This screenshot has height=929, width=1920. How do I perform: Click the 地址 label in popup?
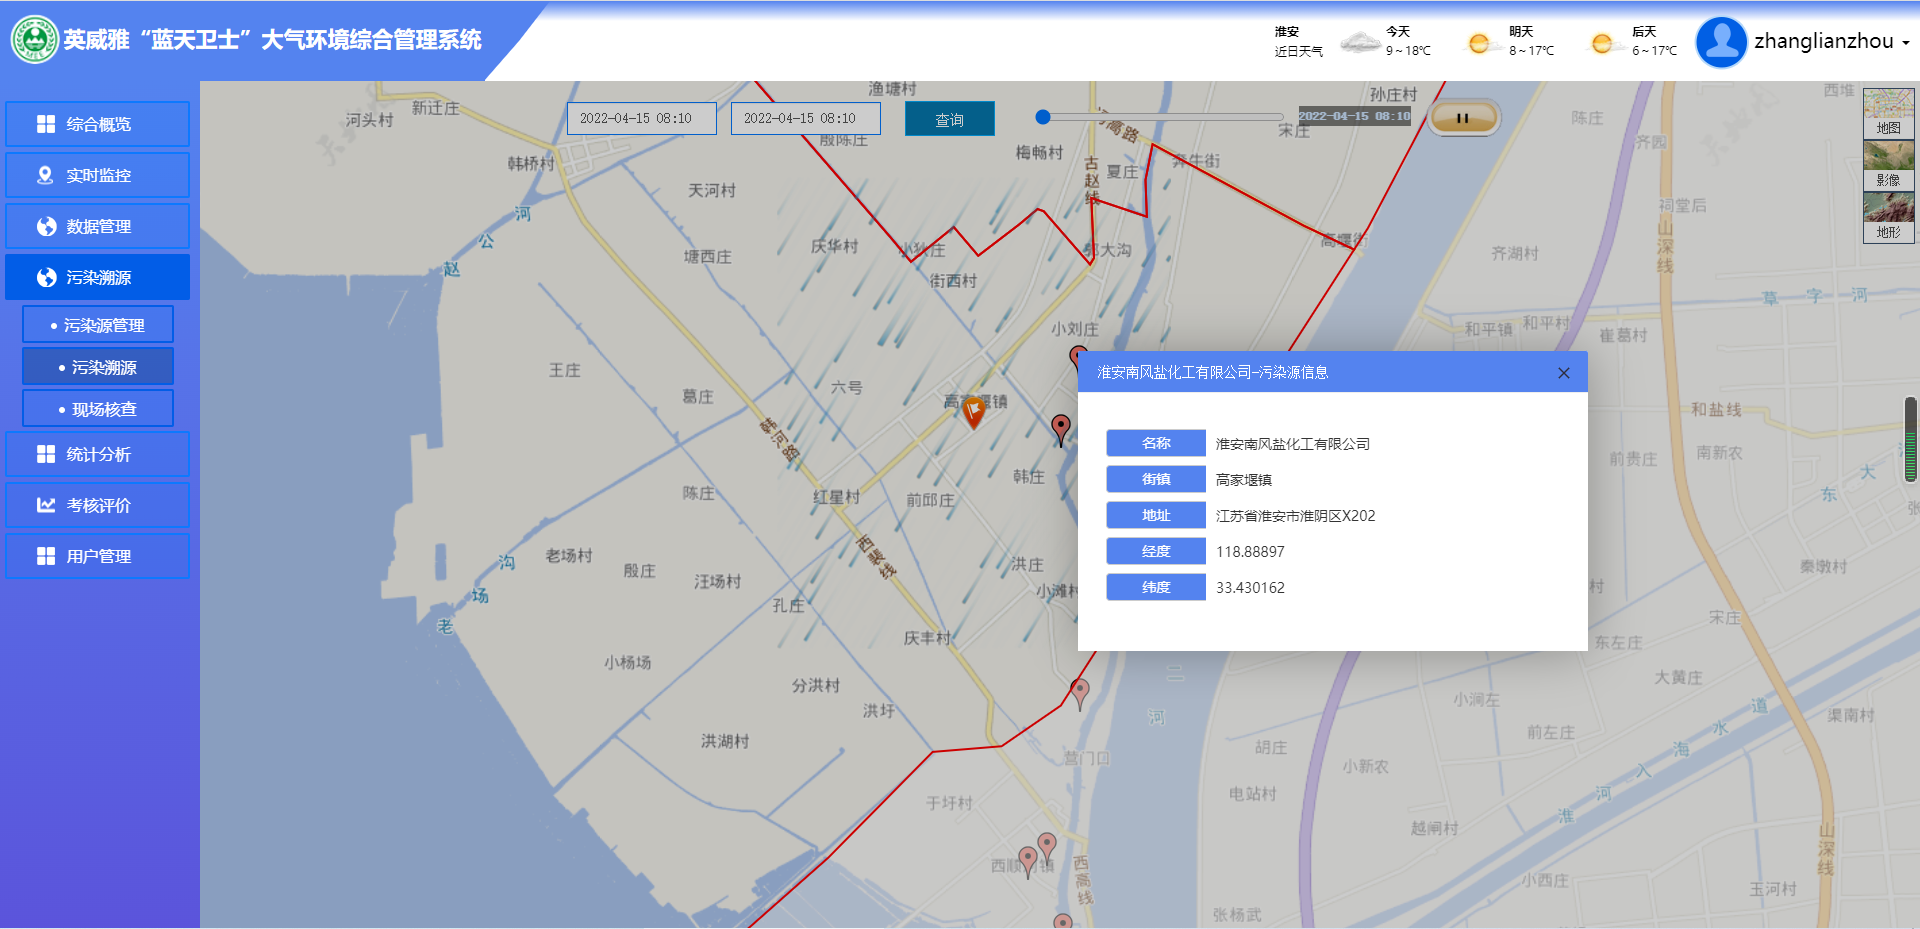[x=1156, y=515]
